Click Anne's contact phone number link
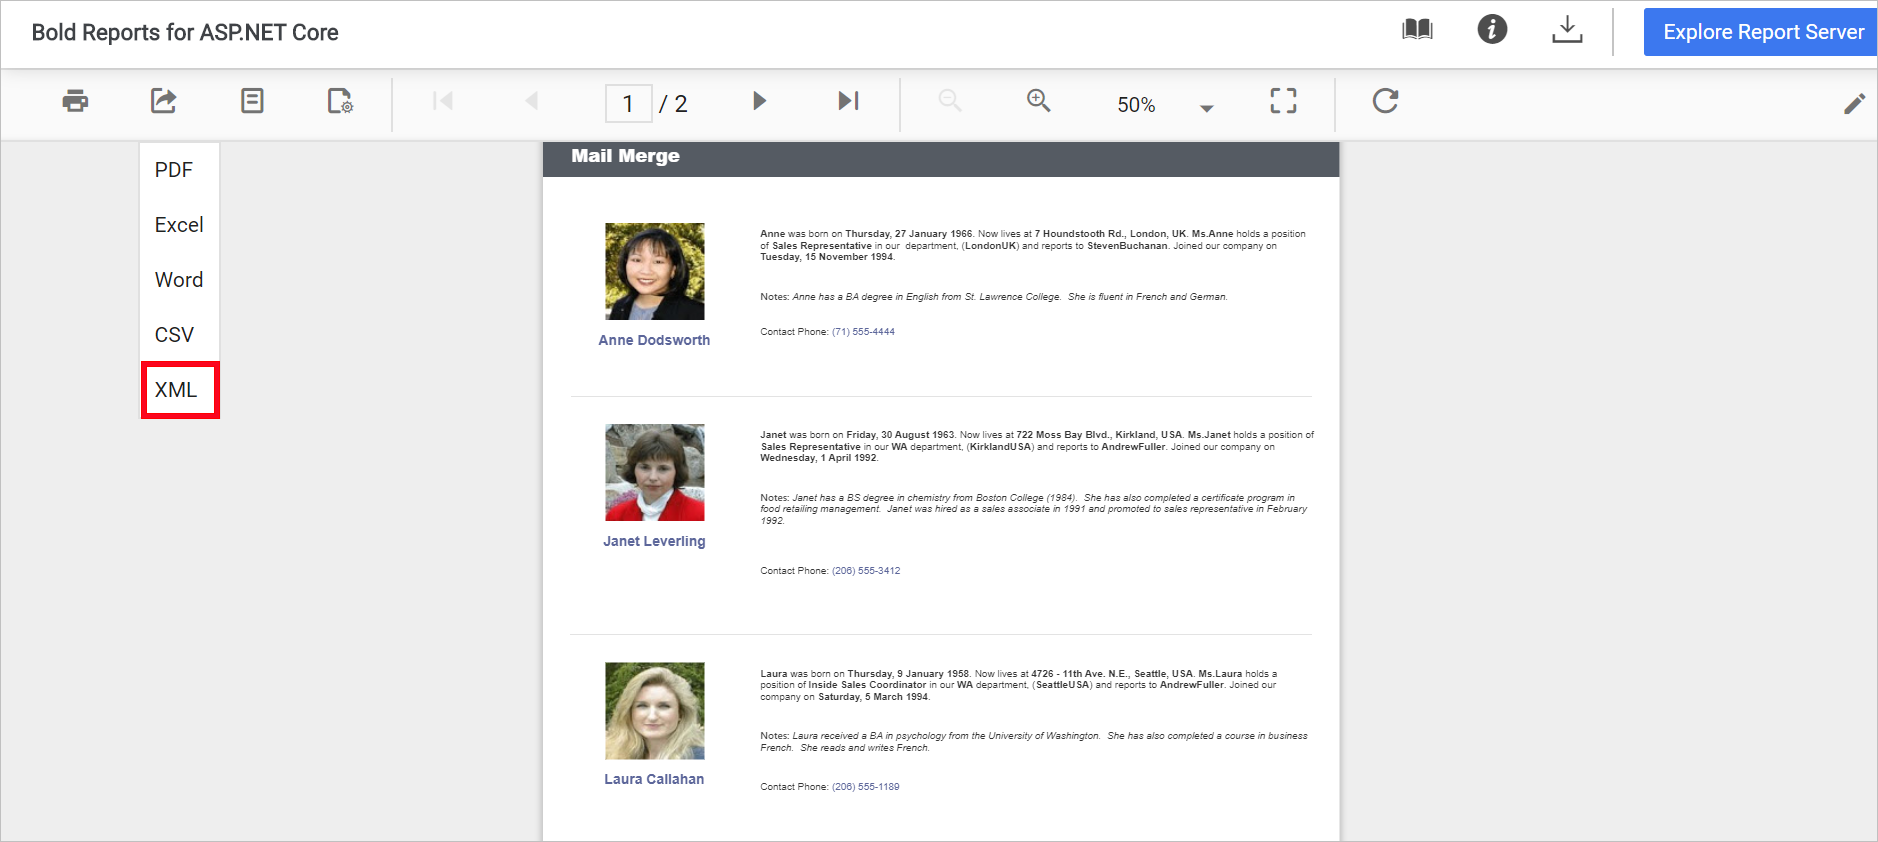This screenshot has width=1878, height=842. point(863,332)
